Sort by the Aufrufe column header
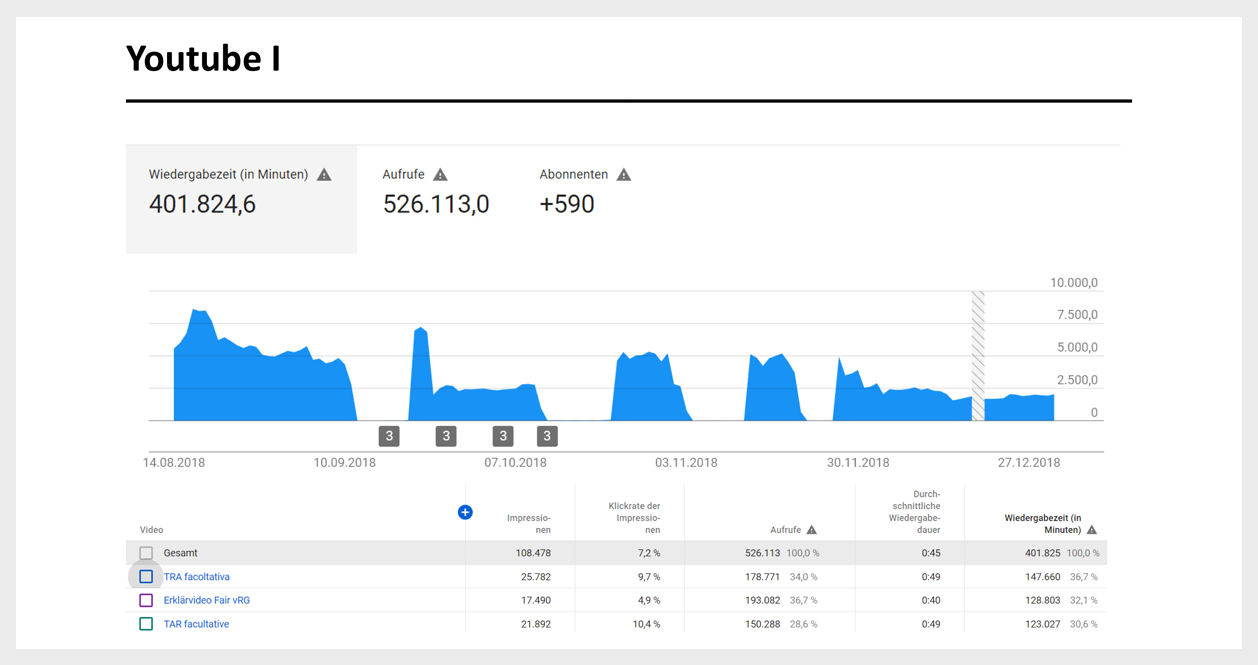1258x665 pixels. [785, 530]
